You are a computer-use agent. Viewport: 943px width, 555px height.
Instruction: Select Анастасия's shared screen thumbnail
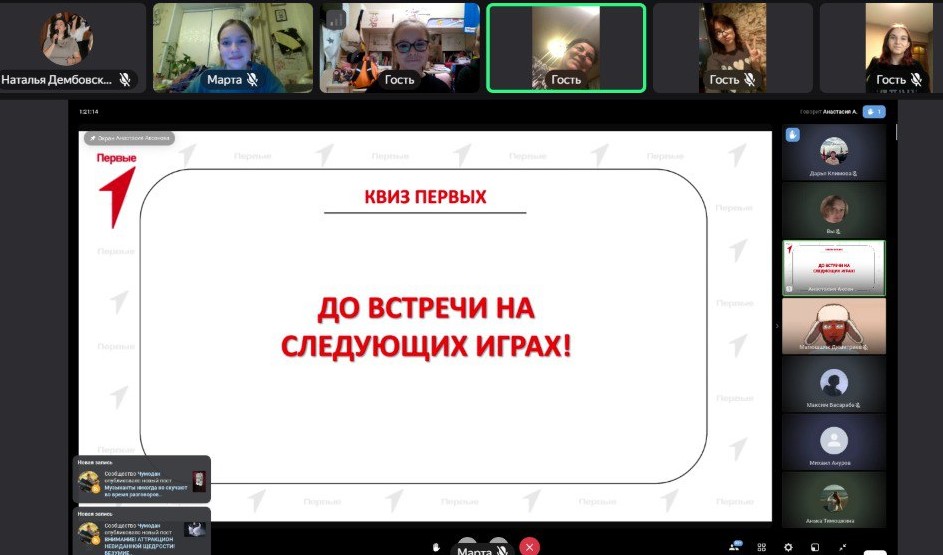833,268
